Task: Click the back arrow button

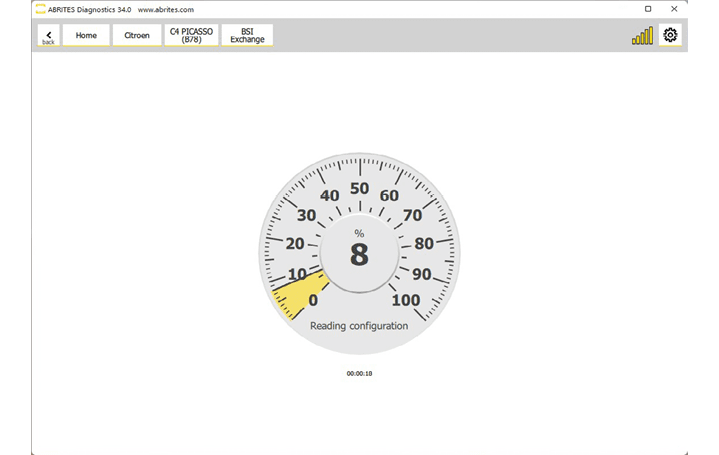Action: pyautogui.click(x=48, y=36)
